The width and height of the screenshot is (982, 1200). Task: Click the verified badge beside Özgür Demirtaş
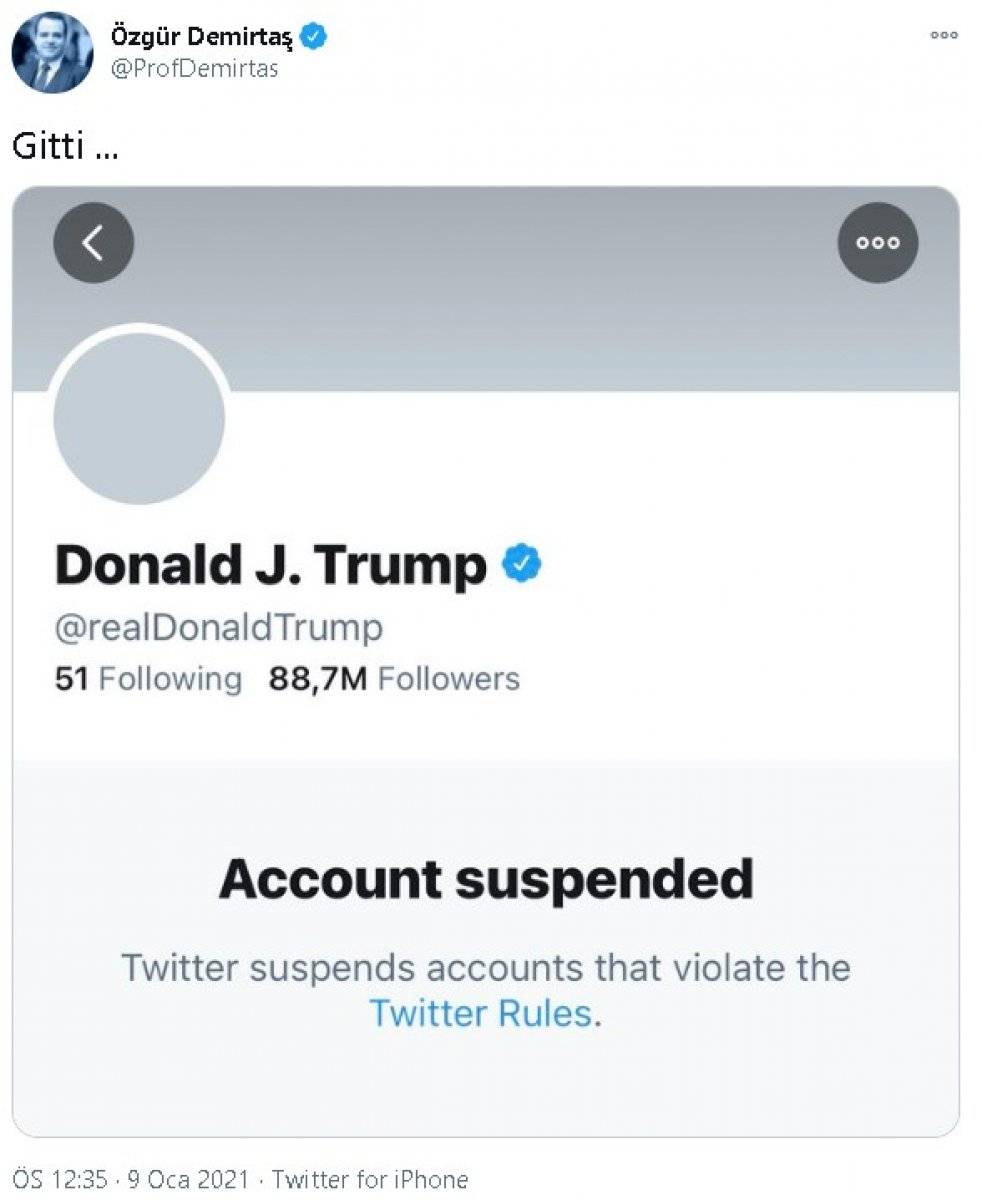pos(313,39)
